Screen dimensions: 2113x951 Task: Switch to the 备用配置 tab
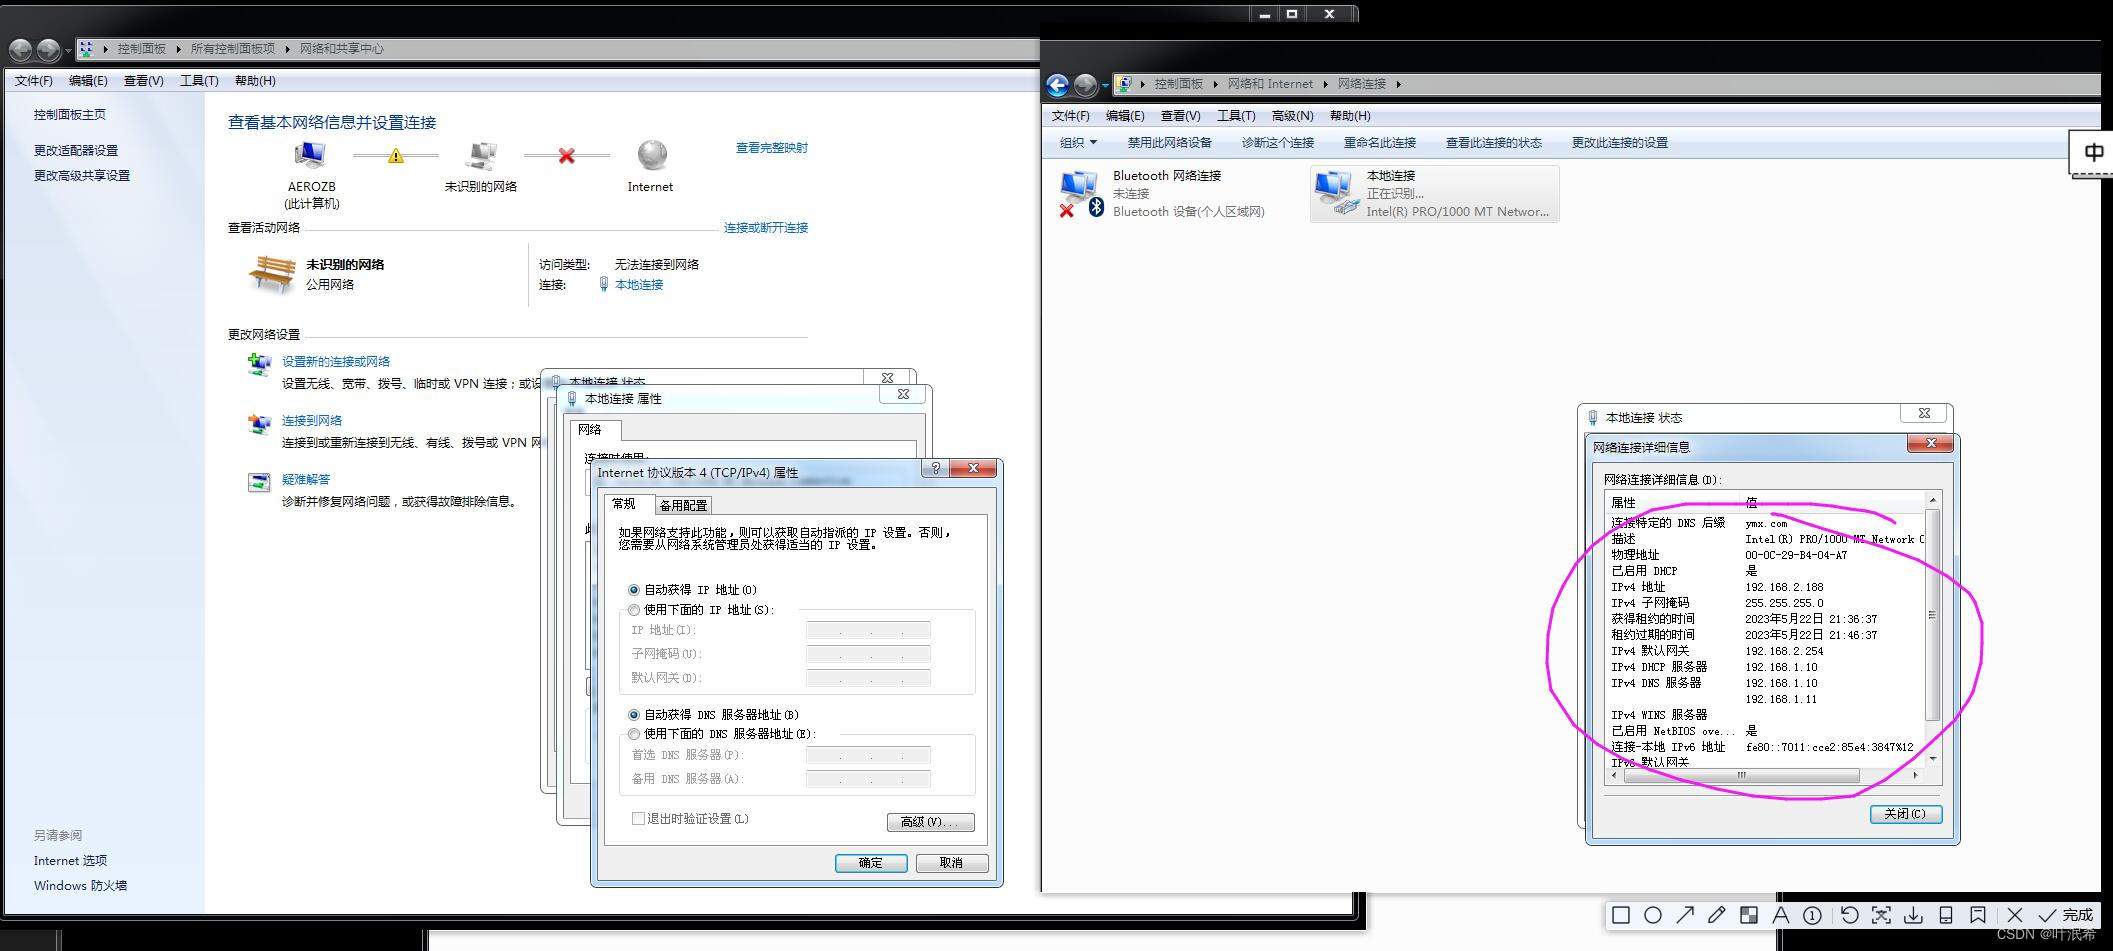pyautogui.click(x=684, y=505)
